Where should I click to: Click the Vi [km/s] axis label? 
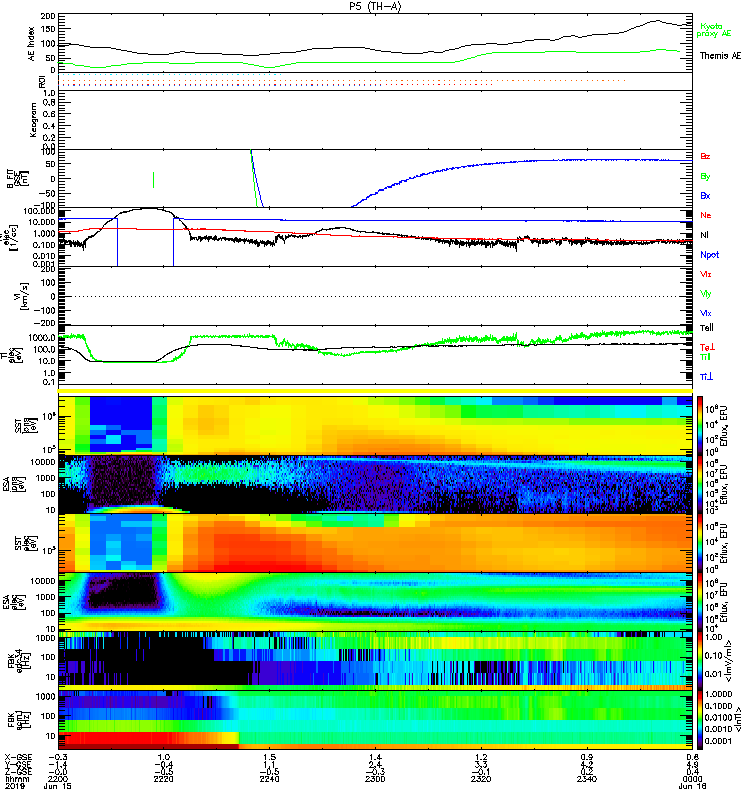click(x=23, y=296)
